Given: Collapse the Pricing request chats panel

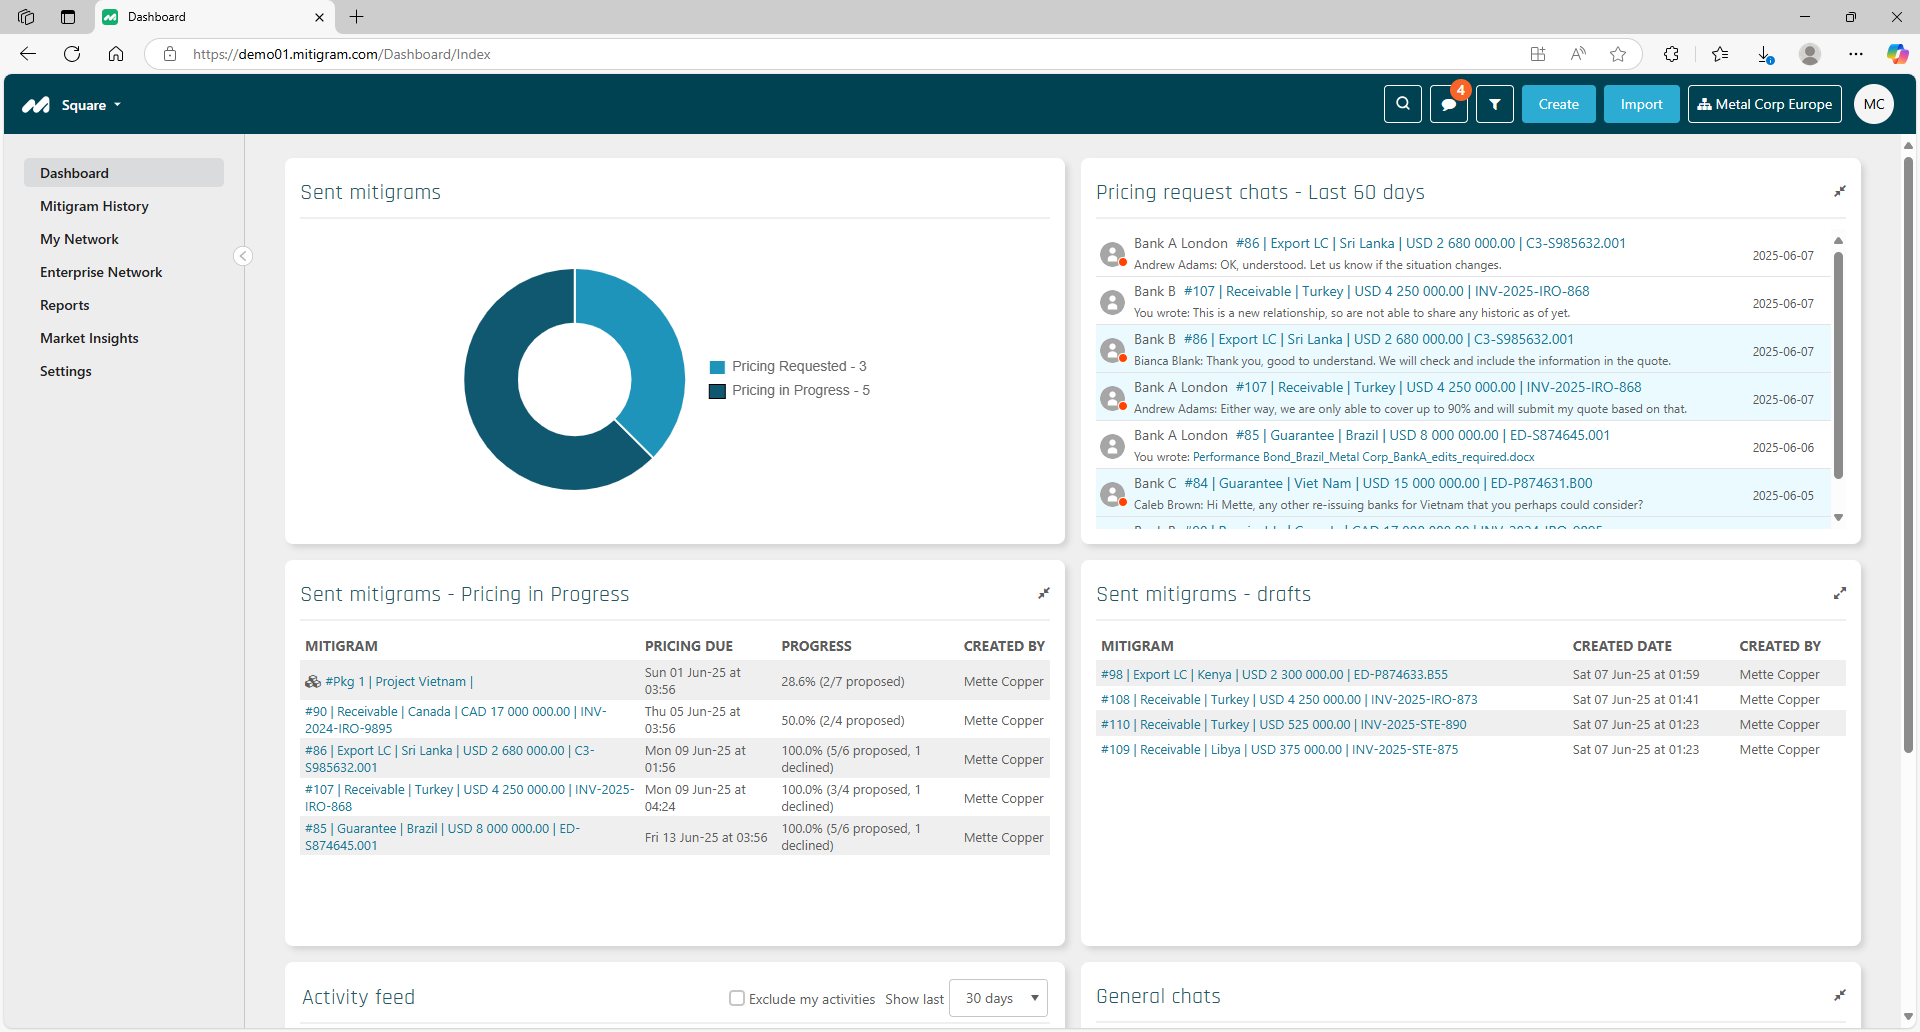Looking at the screenshot, I should 1839,191.
